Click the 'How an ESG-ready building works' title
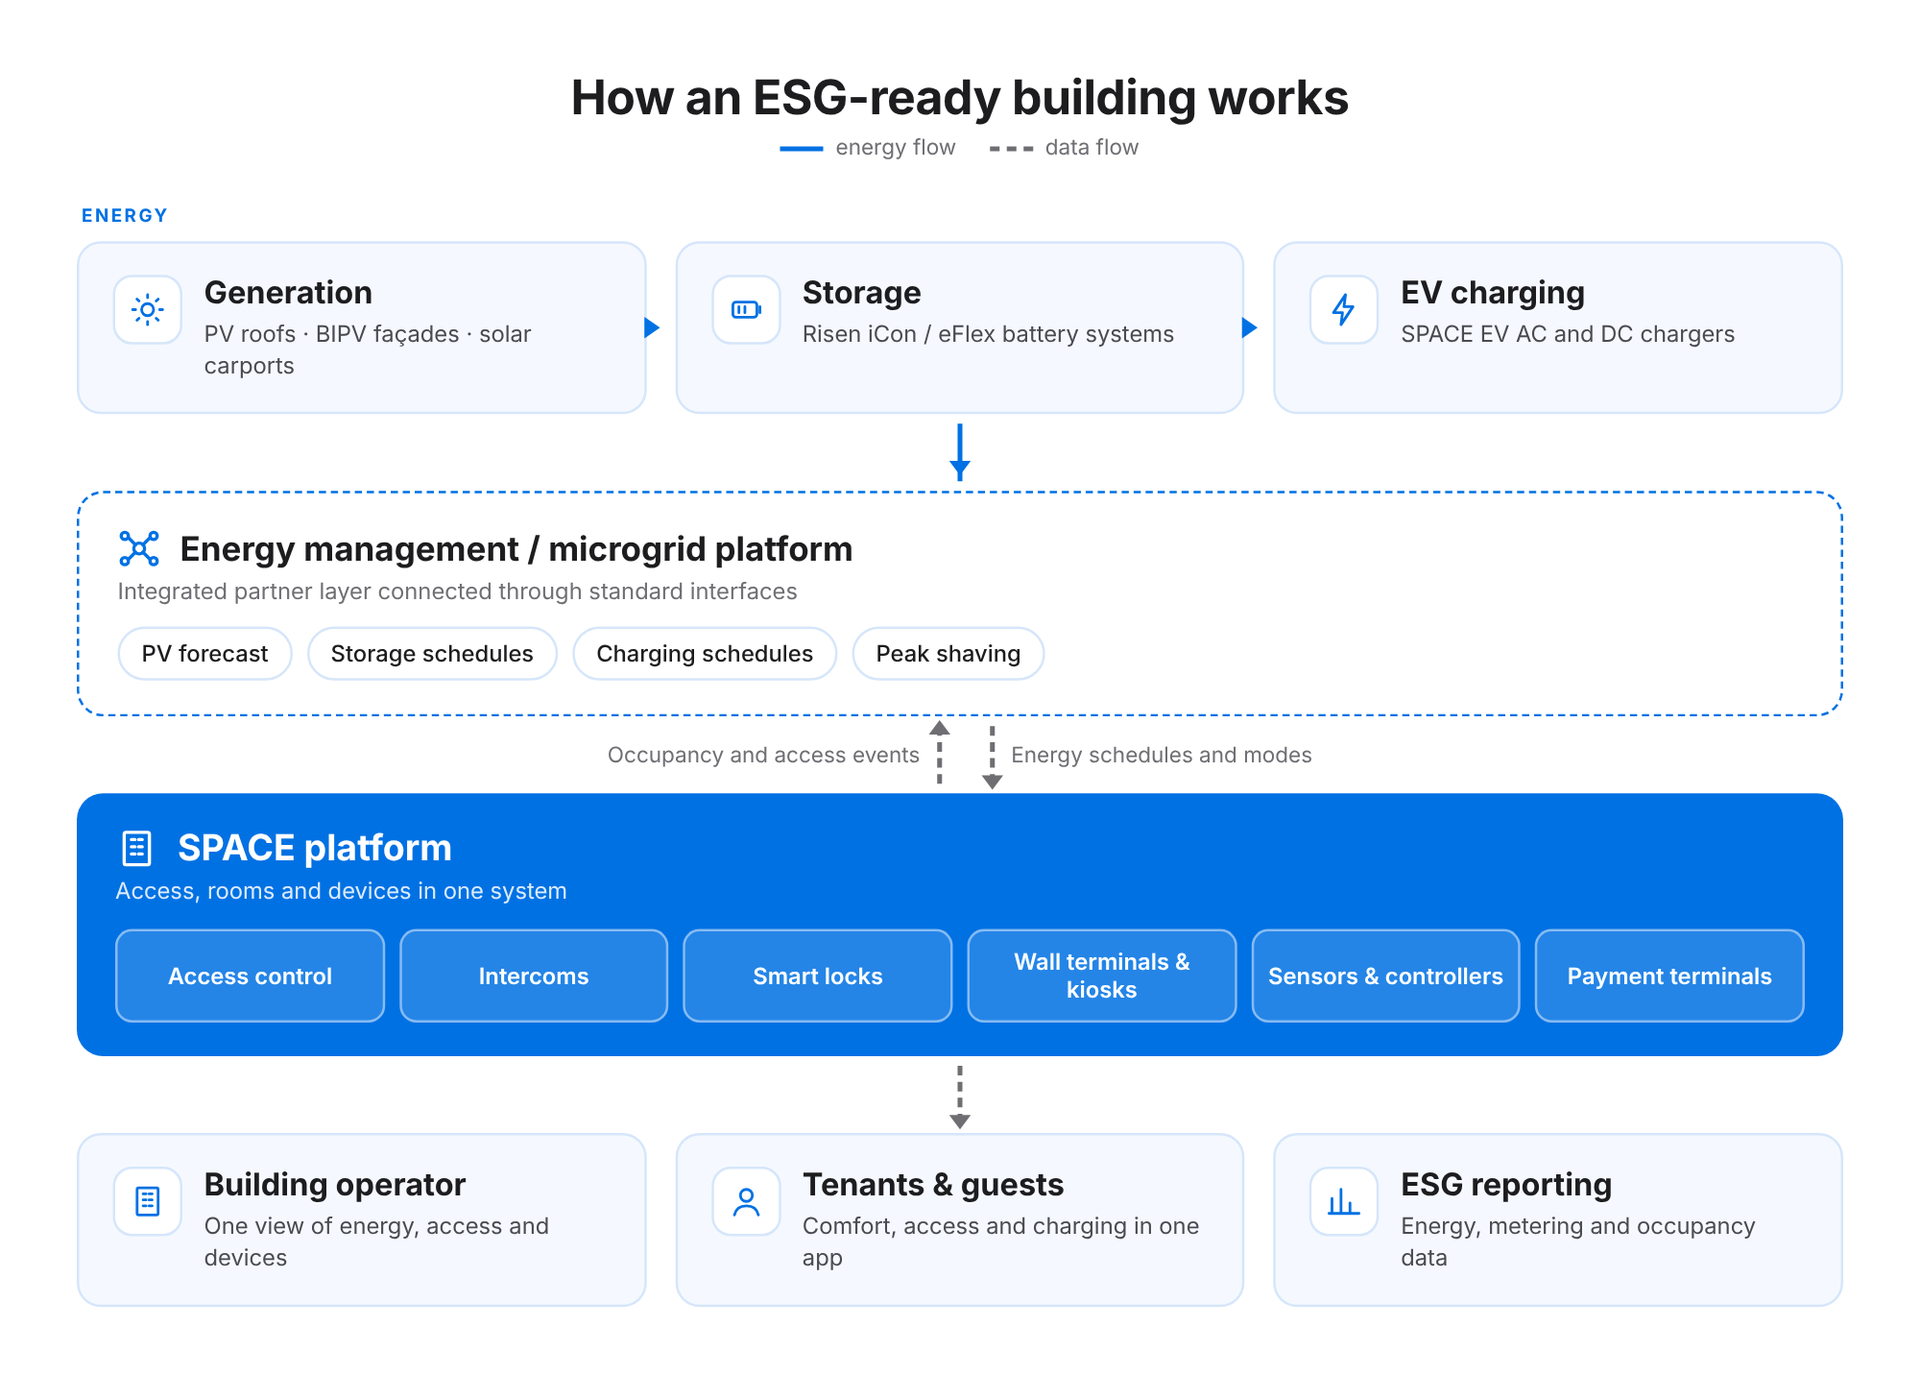This screenshot has width=1920, height=1374. tap(960, 98)
